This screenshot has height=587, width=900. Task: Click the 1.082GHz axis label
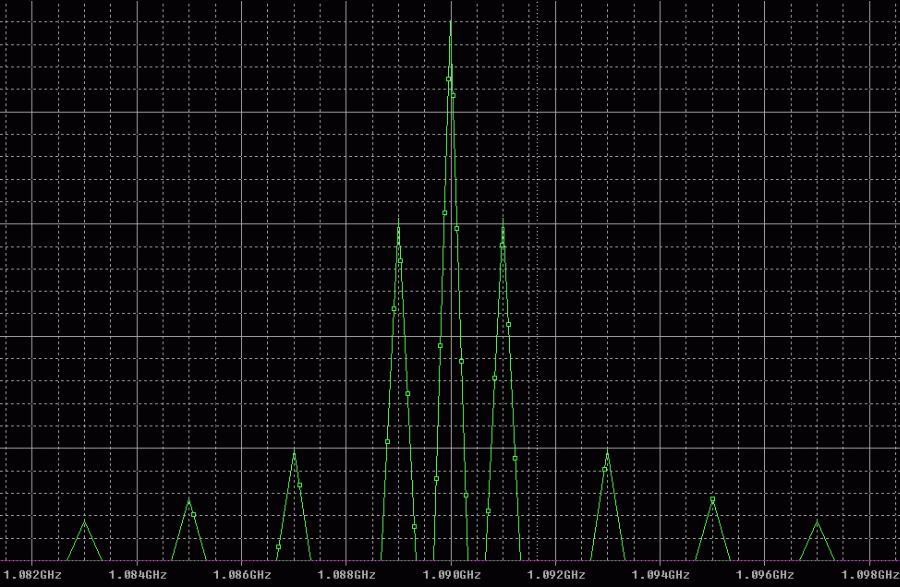coord(32,574)
